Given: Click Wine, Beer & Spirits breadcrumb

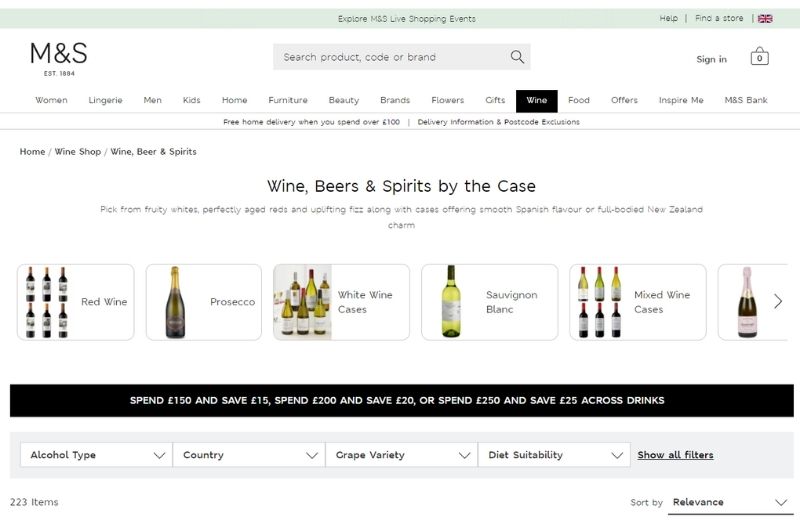Looking at the screenshot, I should point(153,151).
